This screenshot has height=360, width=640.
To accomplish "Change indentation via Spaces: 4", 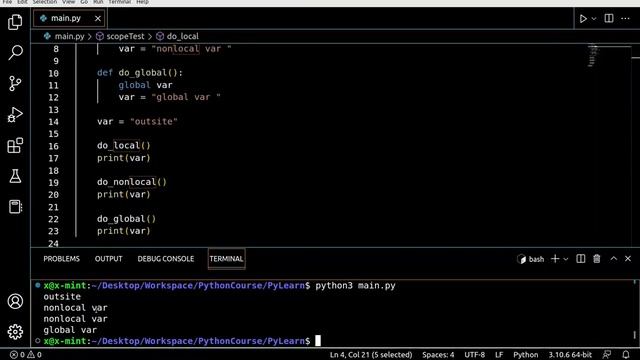I will 438,355.
